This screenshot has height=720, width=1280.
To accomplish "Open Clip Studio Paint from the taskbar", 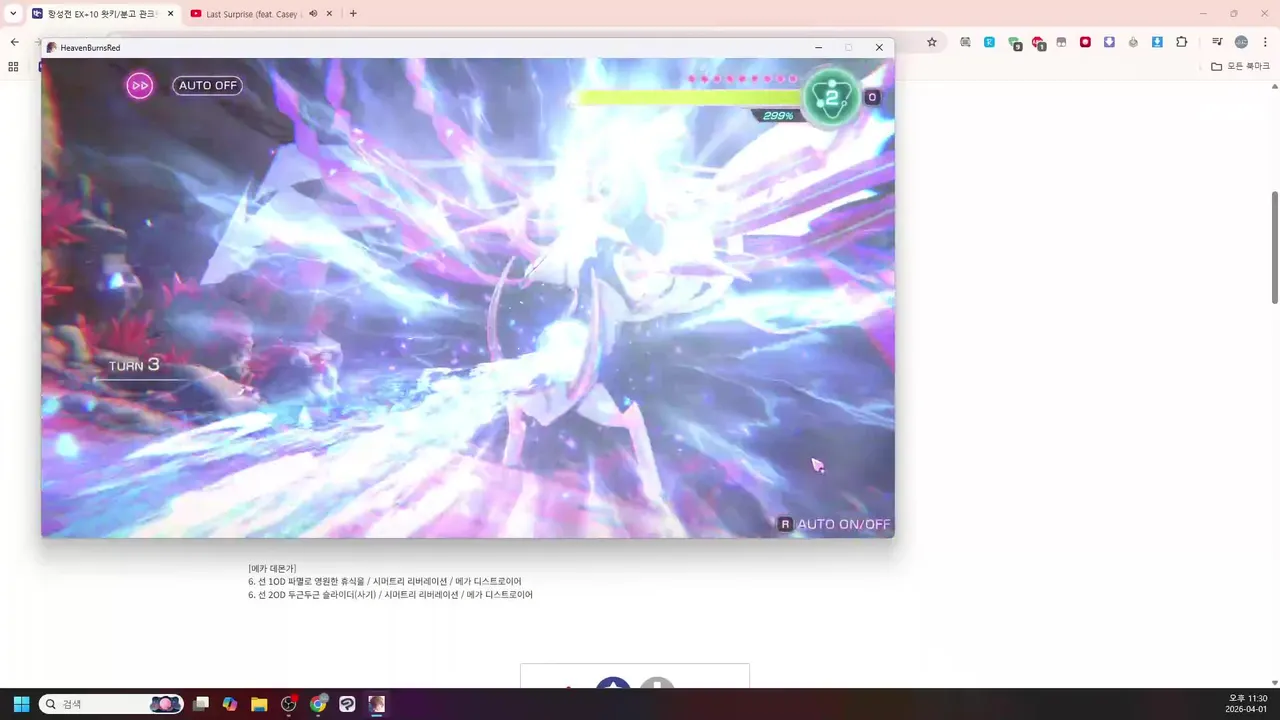I will (347, 704).
